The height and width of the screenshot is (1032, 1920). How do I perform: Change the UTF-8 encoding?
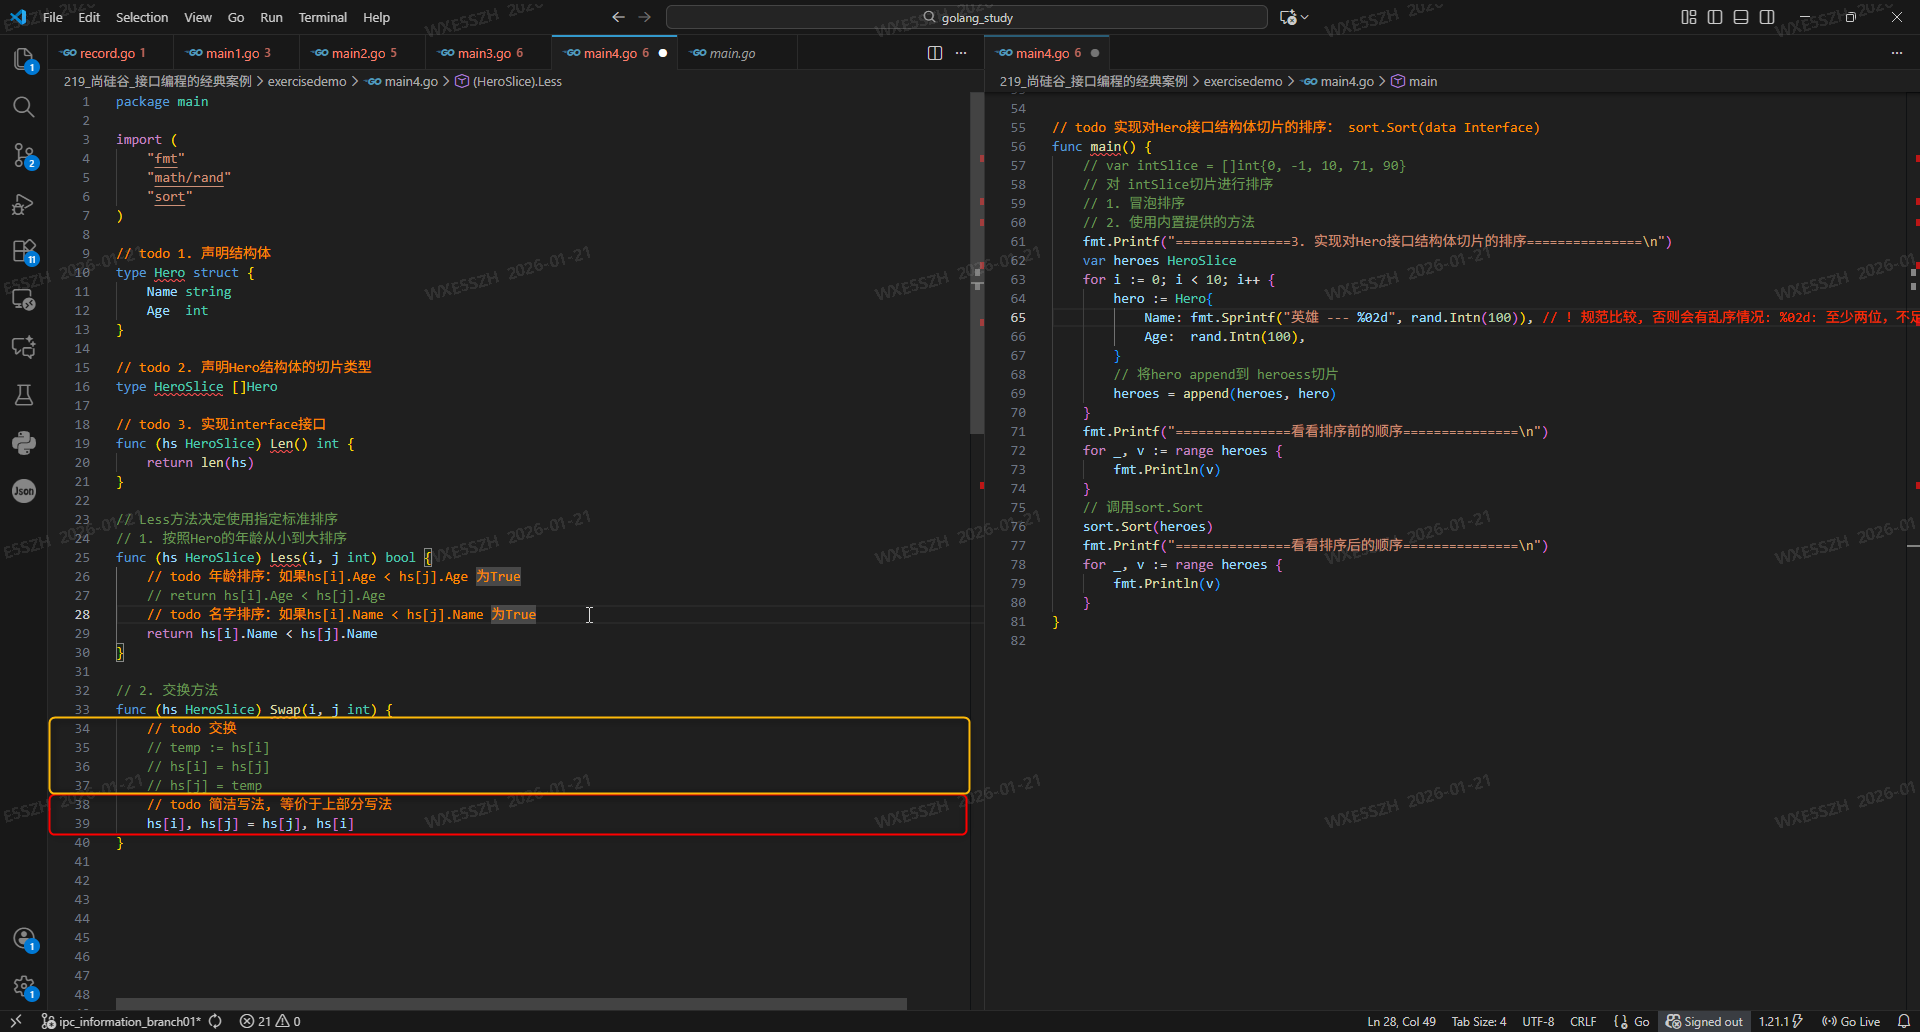coord(1538,1021)
